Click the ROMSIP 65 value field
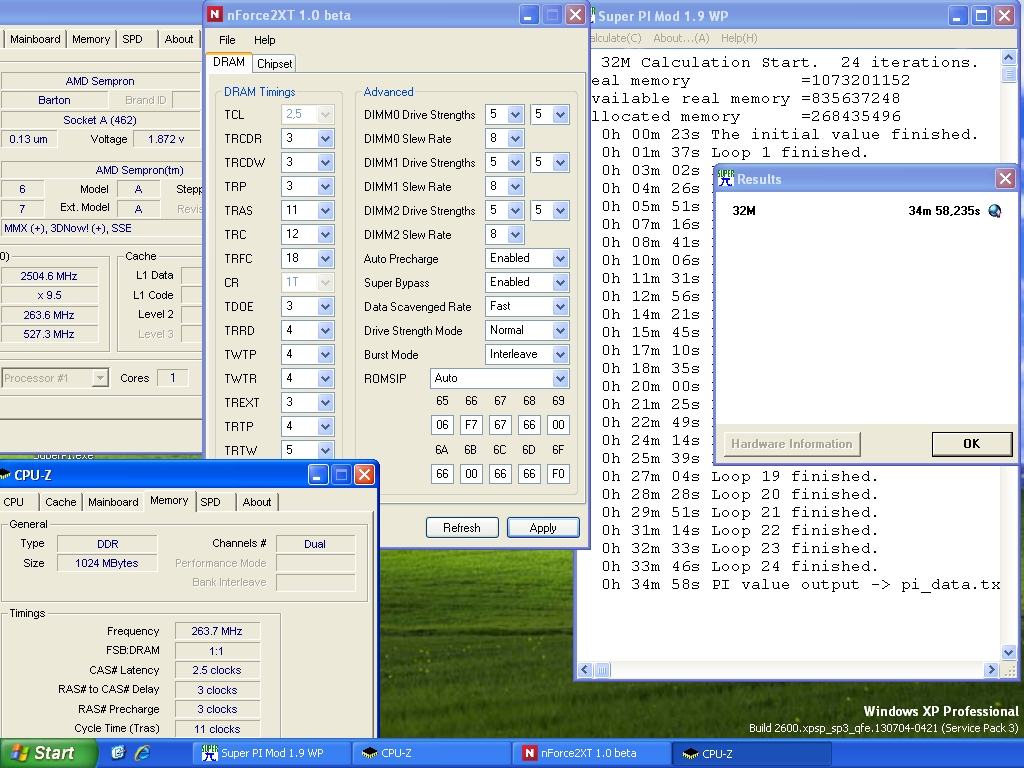The image size is (1024, 768). click(x=442, y=425)
